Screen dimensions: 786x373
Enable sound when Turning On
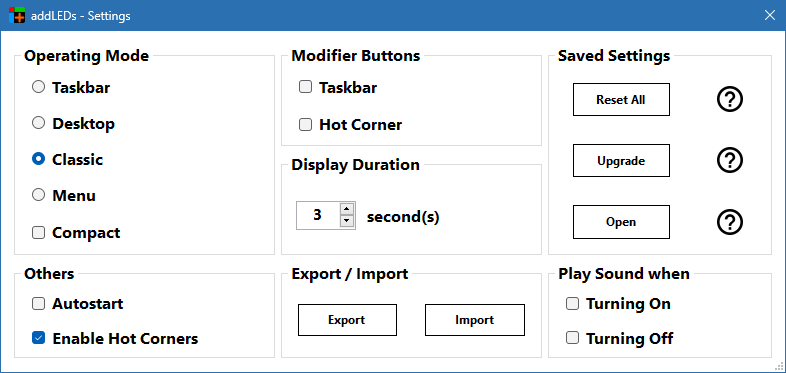click(572, 303)
